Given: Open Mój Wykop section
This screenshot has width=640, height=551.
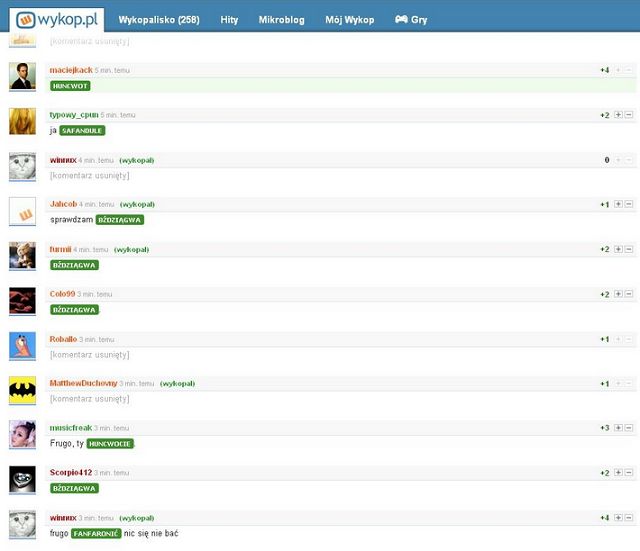Looking at the screenshot, I should [x=349, y=20].
